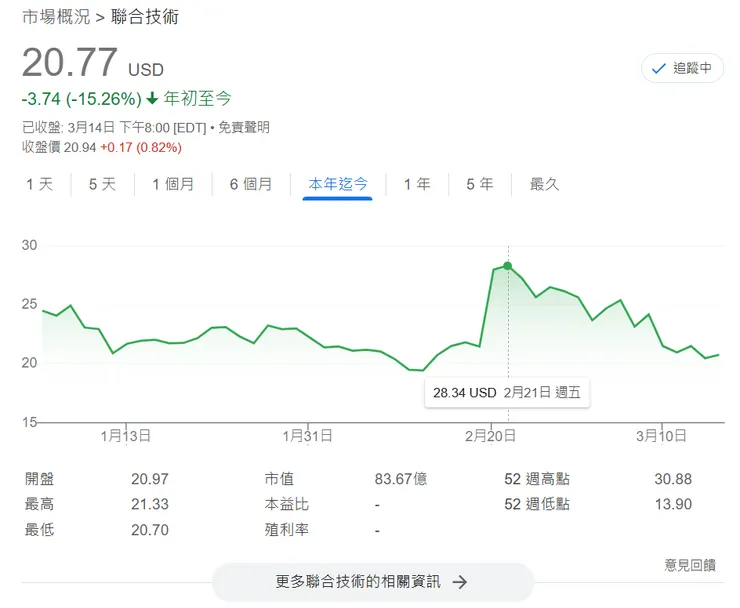Viewport: 740px width, 608px height.
Task: Click the 52 週高點 value 30.88
Action: tap(673, 479)
